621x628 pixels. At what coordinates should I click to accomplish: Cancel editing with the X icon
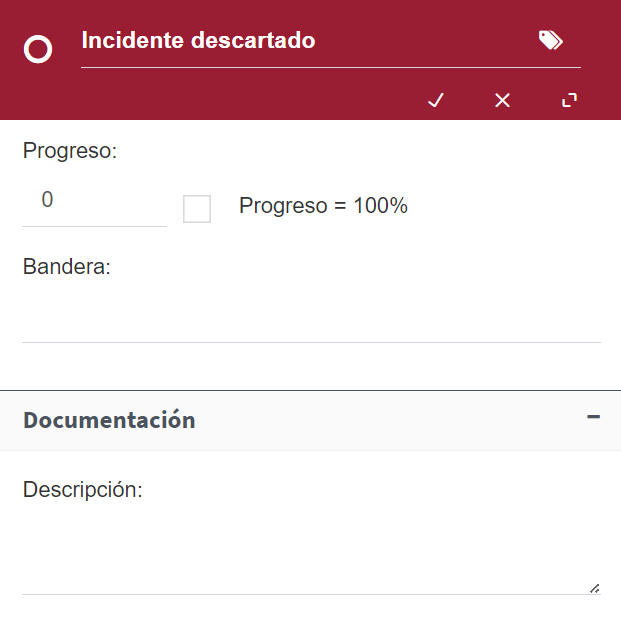tap(502, 100)
